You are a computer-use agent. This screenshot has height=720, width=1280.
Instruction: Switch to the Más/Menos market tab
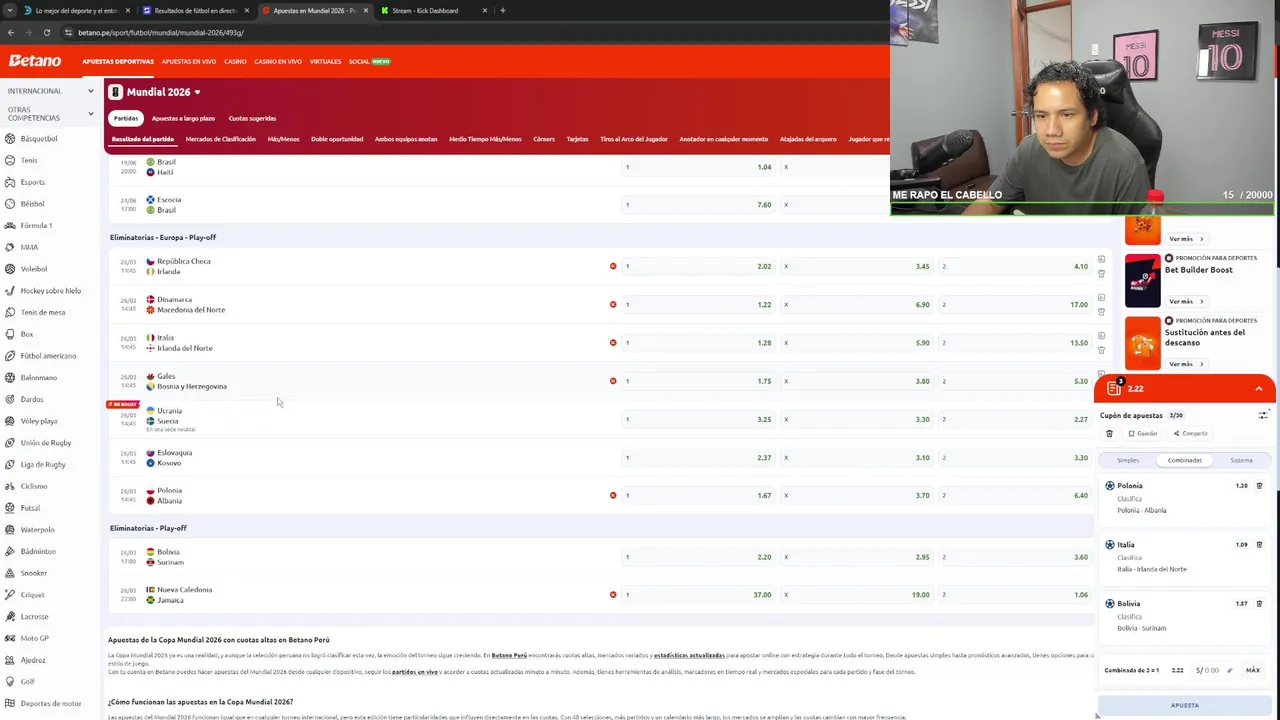pos(283,139)
